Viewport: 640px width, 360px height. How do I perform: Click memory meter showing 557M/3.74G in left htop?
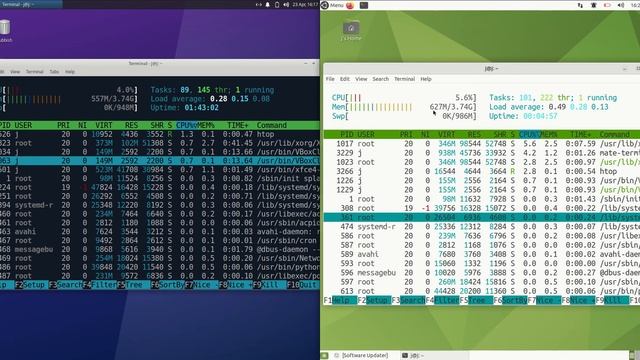[x=69, y=99]
